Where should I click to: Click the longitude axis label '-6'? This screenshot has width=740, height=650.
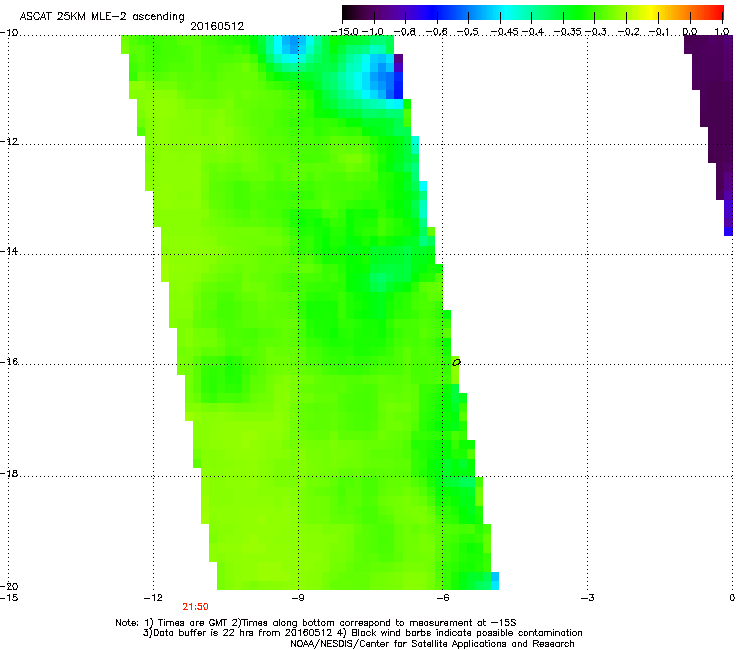pos(442,598)
